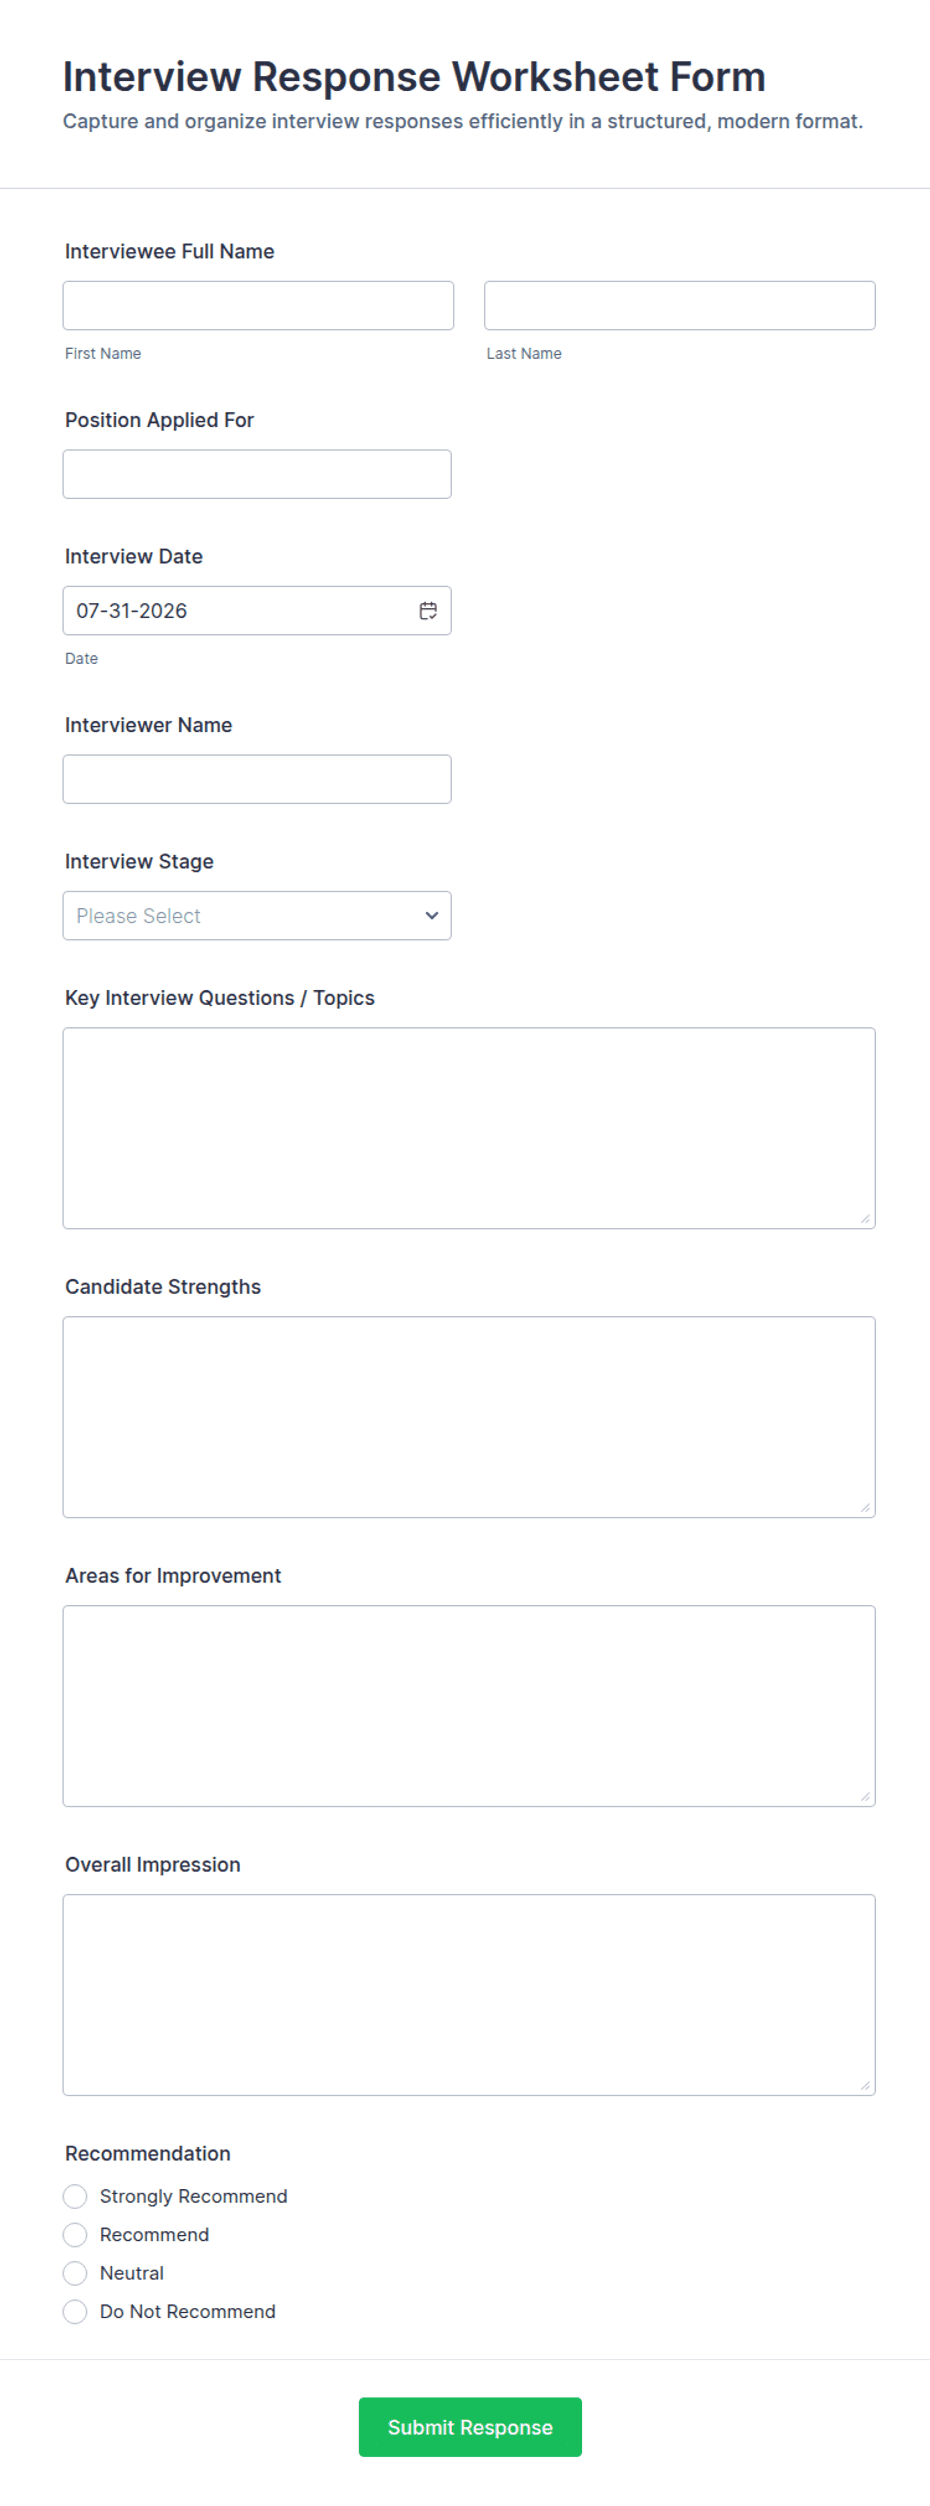Click the Candidate Strengths resize handle
The image size is (930, 2506).
click(865, 1508)
